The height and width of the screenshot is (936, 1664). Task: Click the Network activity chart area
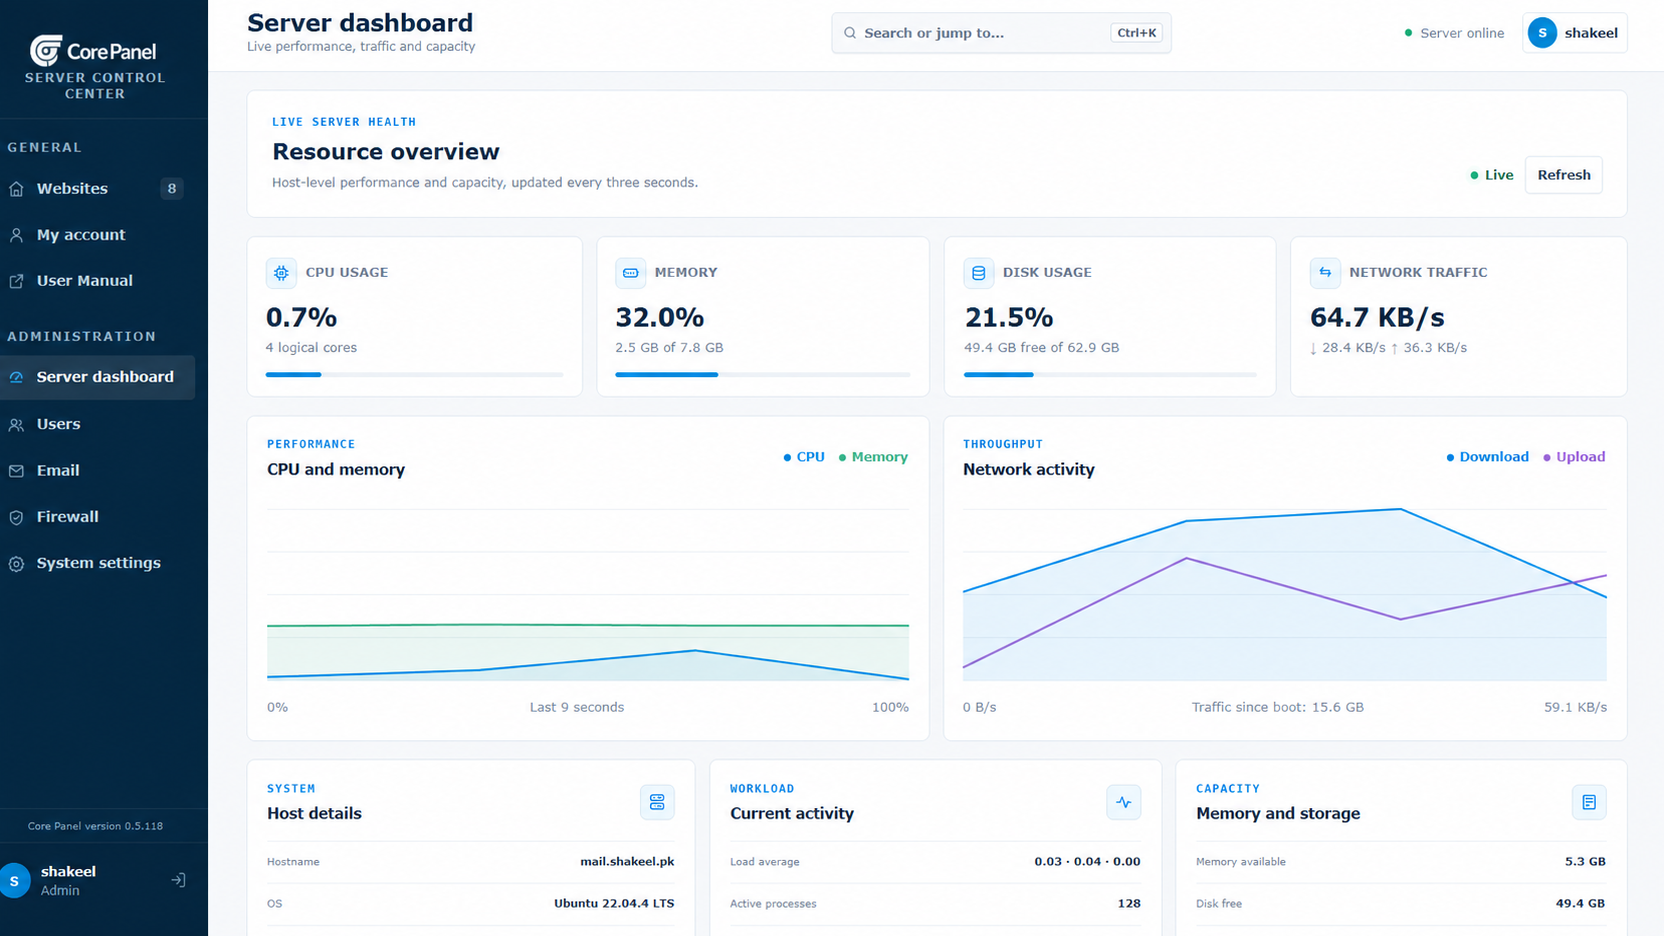tap(1285, 595)
